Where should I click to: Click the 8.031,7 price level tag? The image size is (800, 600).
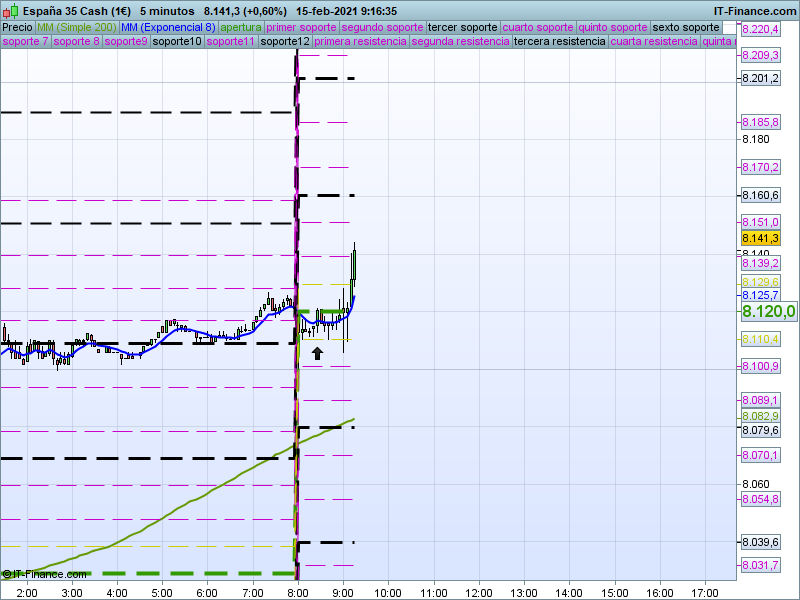coord(760,565)
